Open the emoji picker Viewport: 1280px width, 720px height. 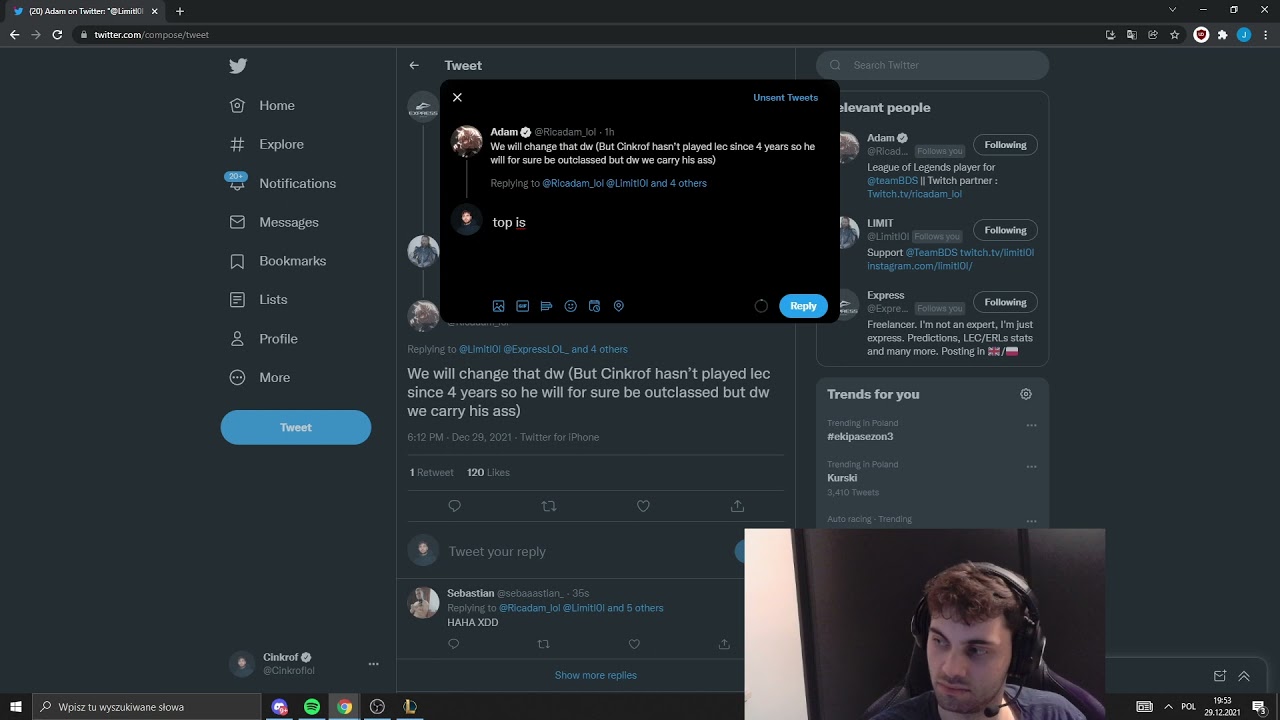[x=570, y=306]
